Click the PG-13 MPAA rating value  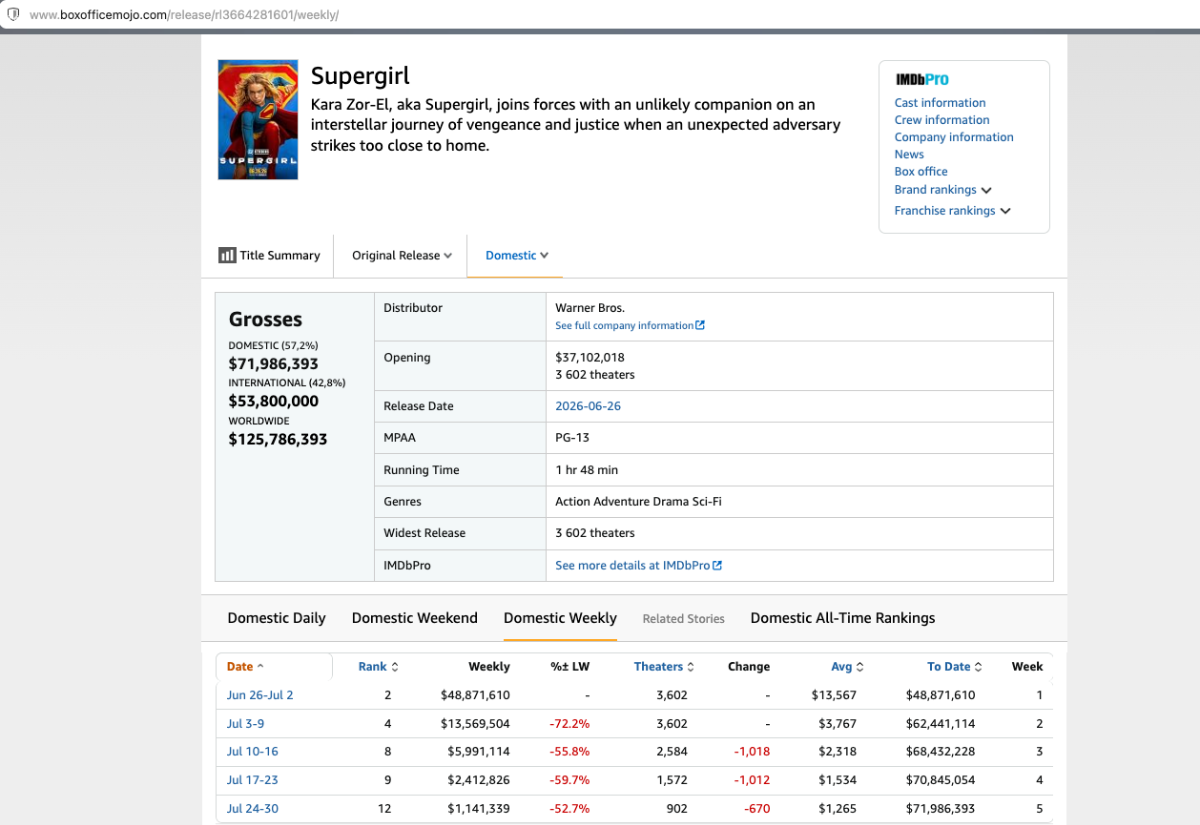coord(573,438)
